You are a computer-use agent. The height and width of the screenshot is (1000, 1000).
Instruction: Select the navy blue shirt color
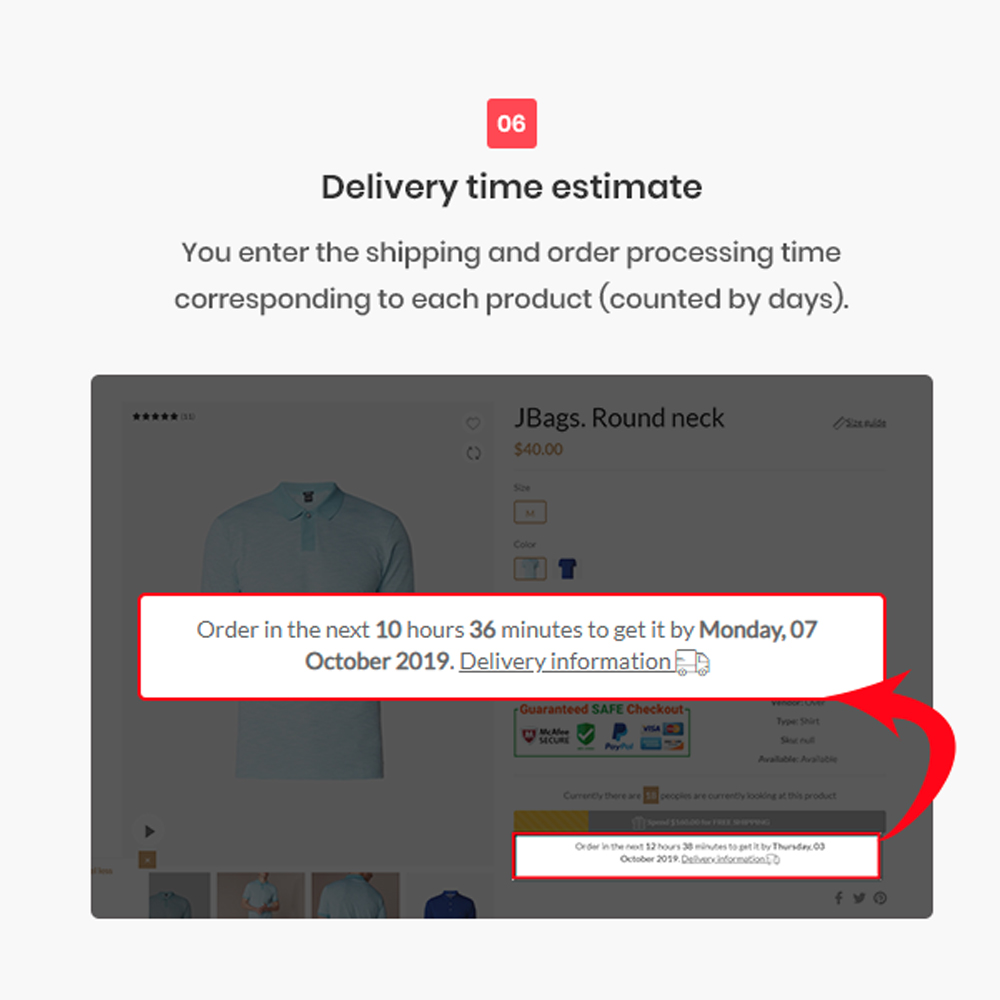tap(567, 568)
